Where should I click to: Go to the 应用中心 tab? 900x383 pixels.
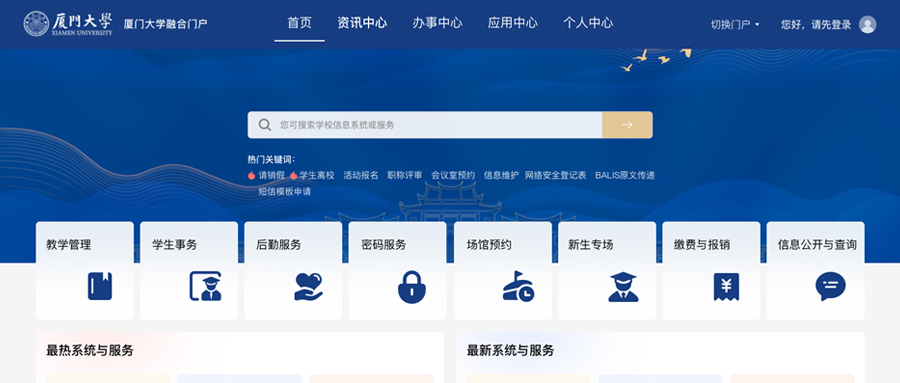point(513,23)
